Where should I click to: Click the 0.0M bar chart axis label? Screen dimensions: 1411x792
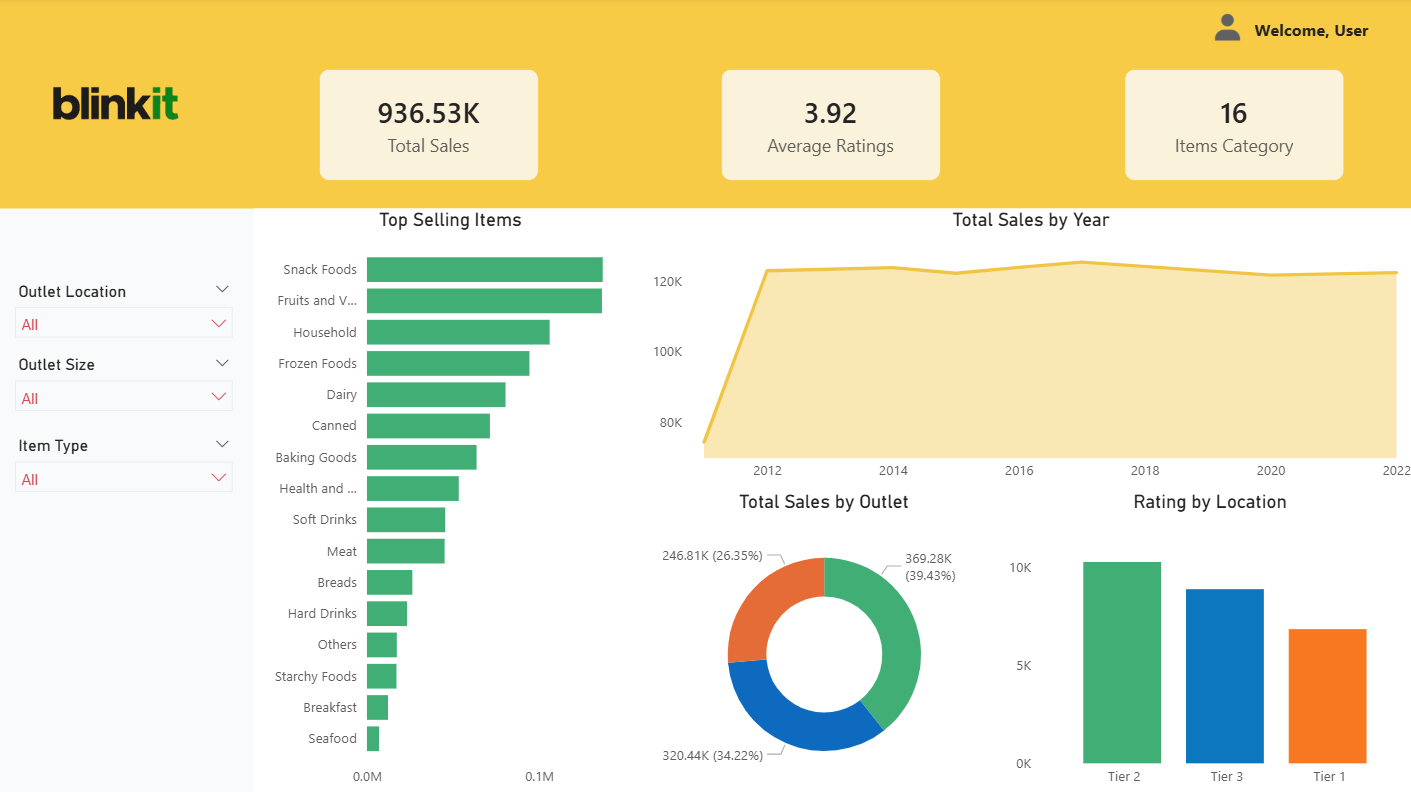click(367, 777)
